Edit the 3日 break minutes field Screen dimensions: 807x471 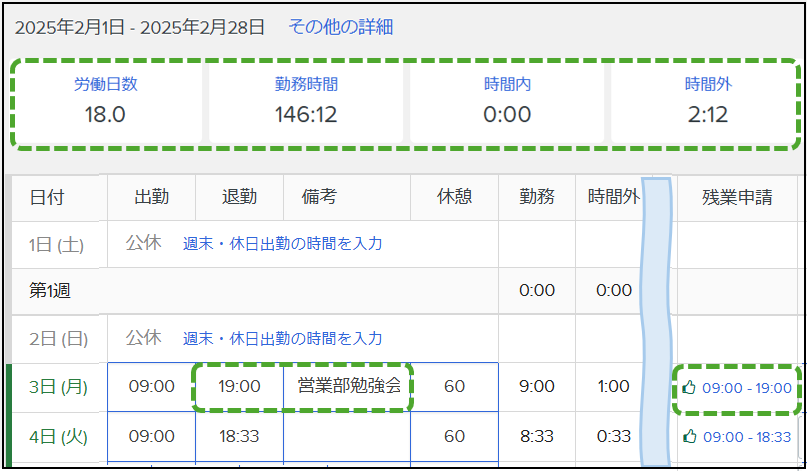(x=454, y=387)
